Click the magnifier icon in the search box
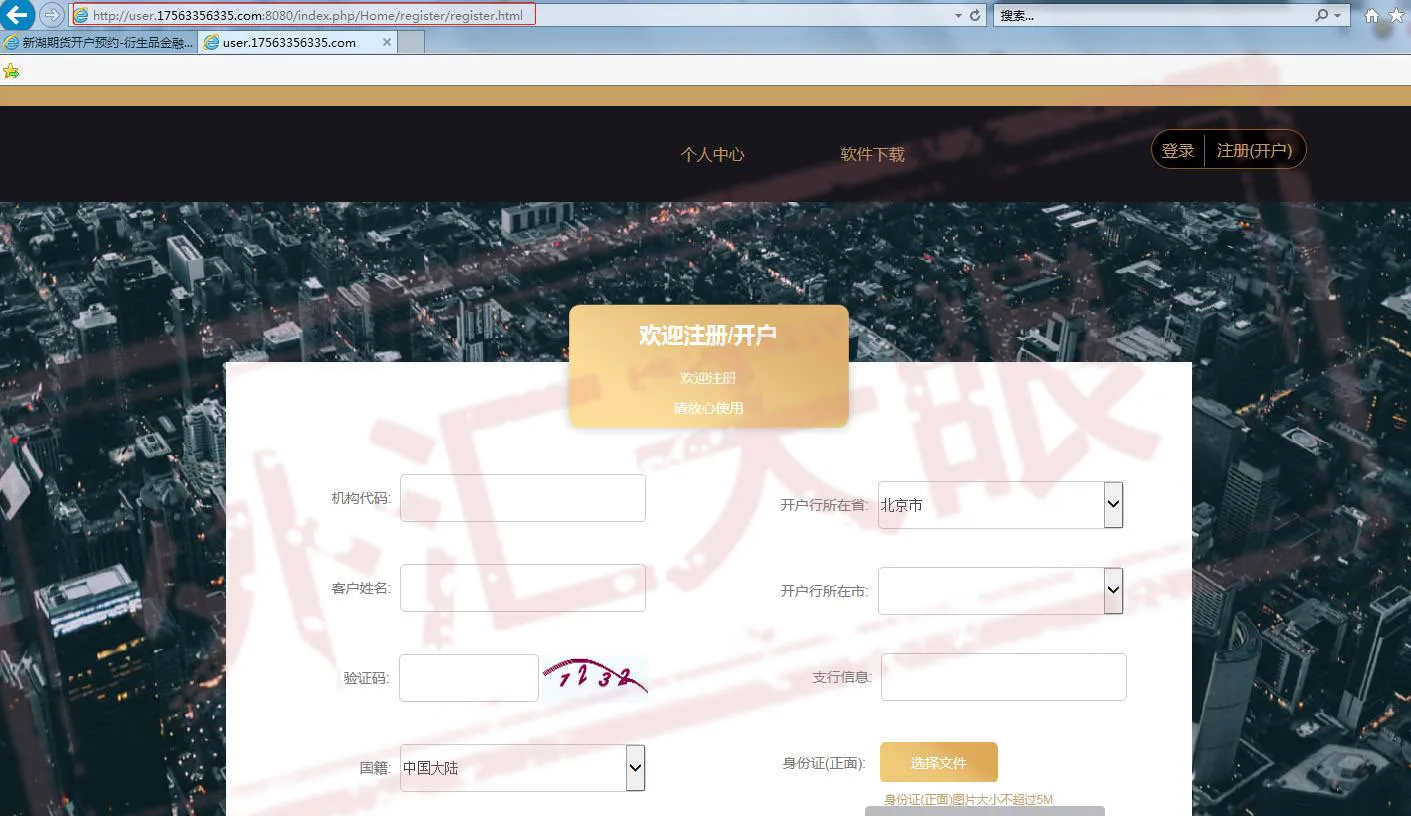This screenshot has width=1411, height=816. point(1322,15)
